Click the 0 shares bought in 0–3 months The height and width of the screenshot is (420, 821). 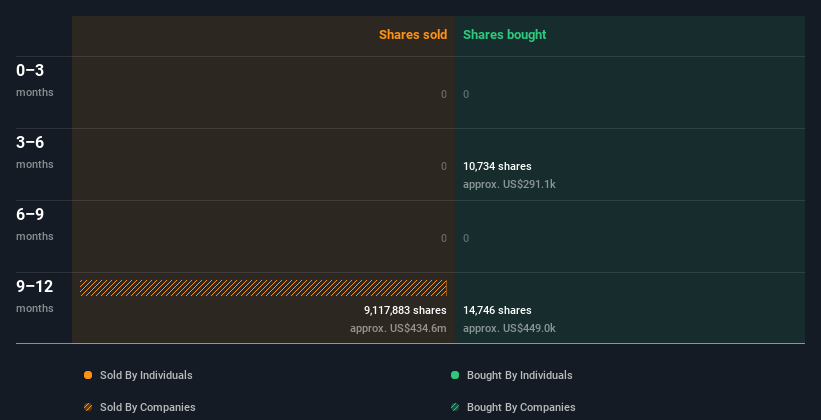[x=466, y=94]
